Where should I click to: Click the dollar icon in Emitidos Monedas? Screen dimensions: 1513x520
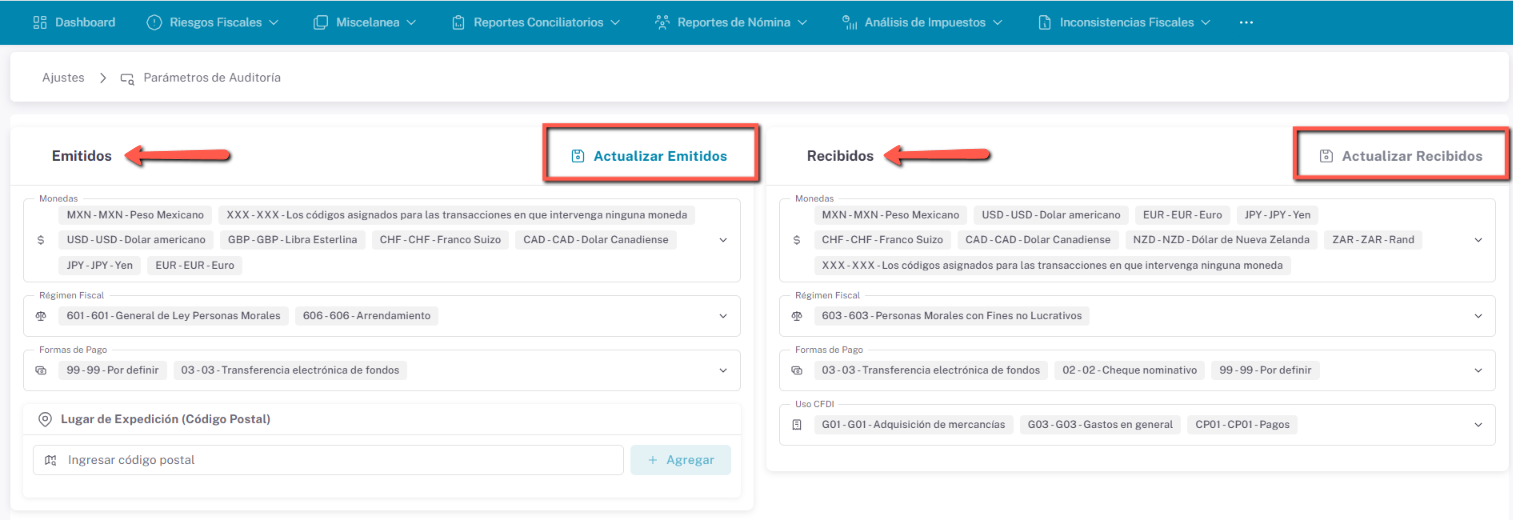[41, 240]
